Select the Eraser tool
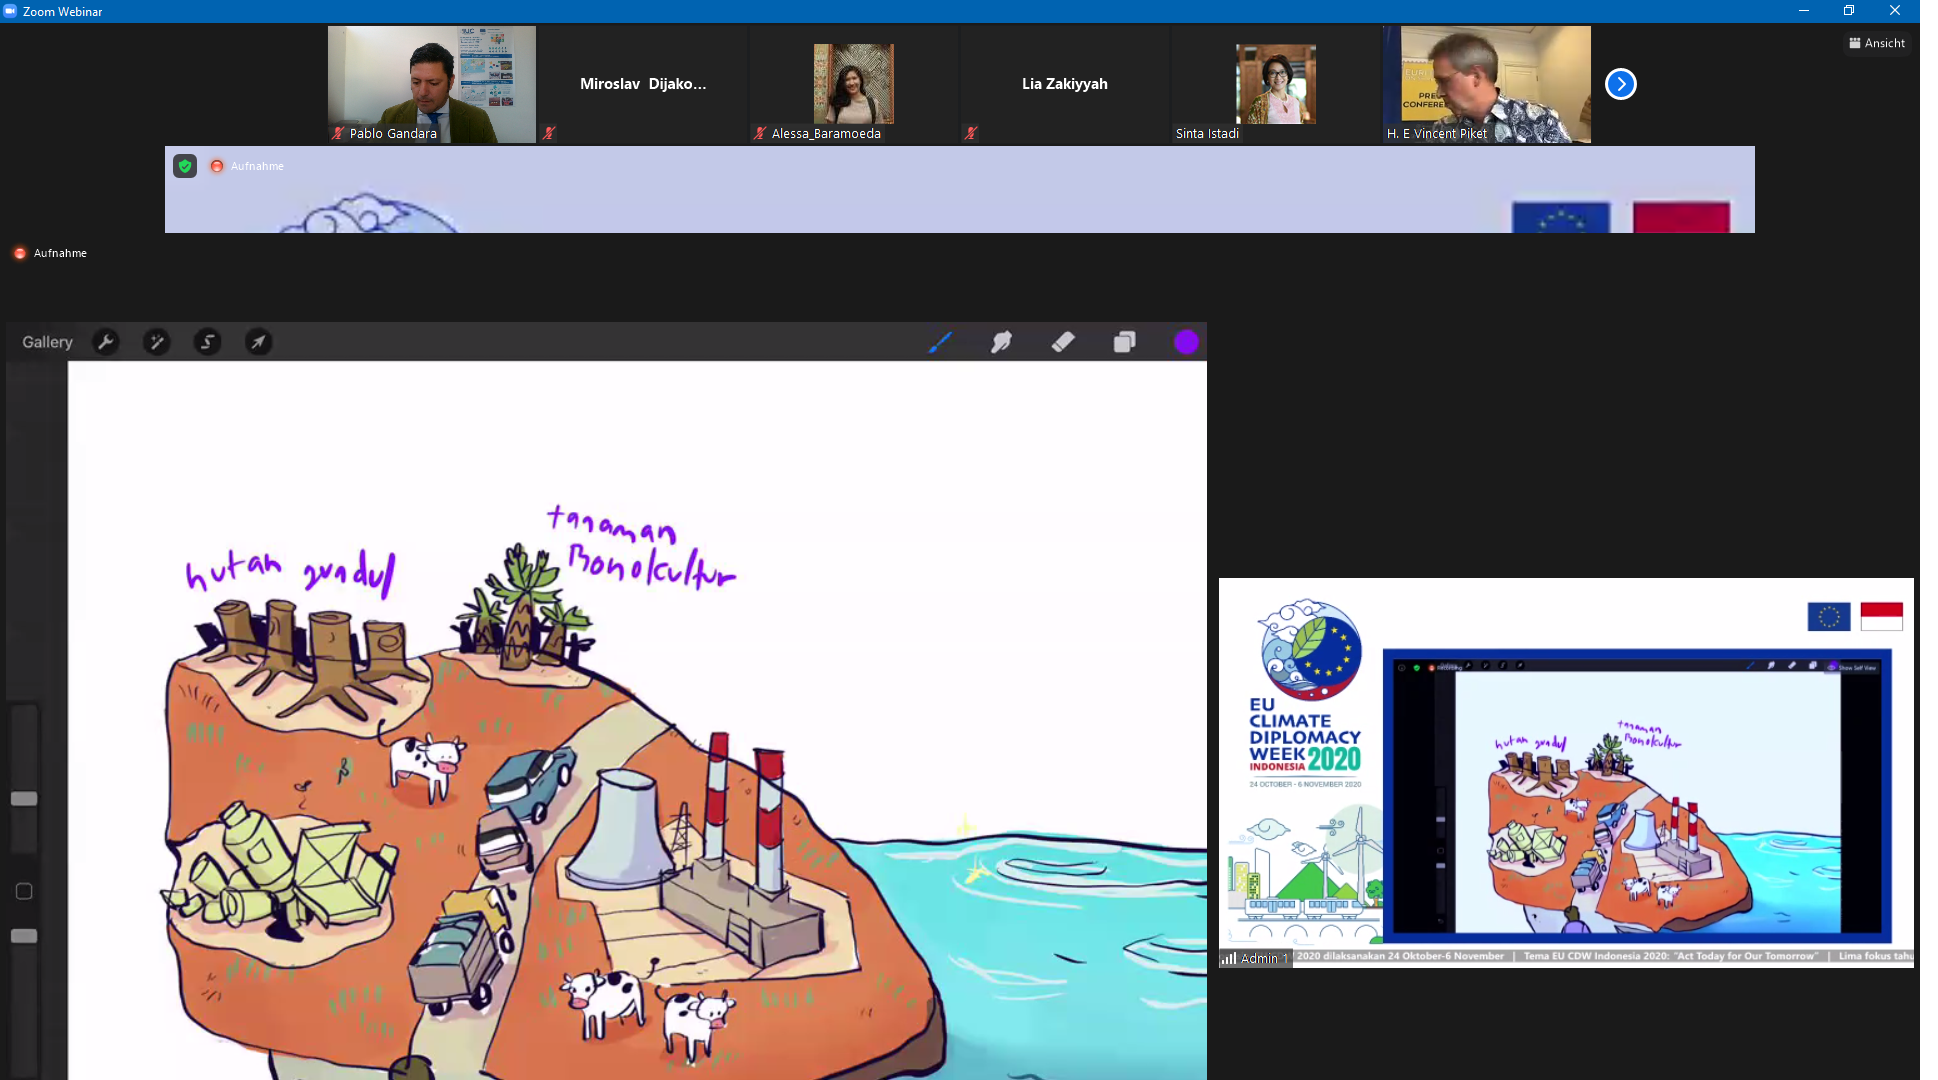This screenshot has width=1938, height=1080. pos(1063,342)
